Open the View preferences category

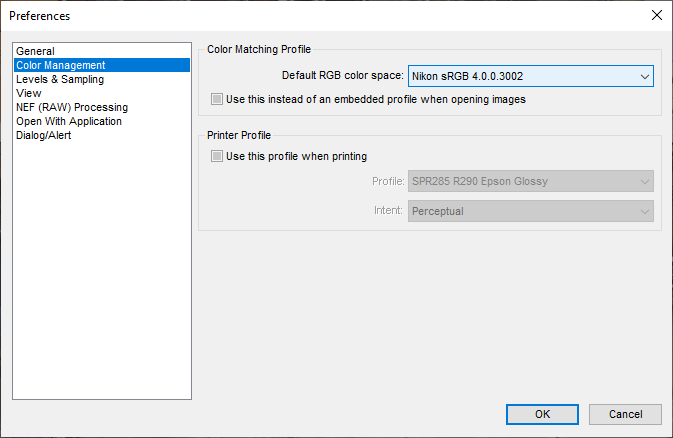(102, 93)
